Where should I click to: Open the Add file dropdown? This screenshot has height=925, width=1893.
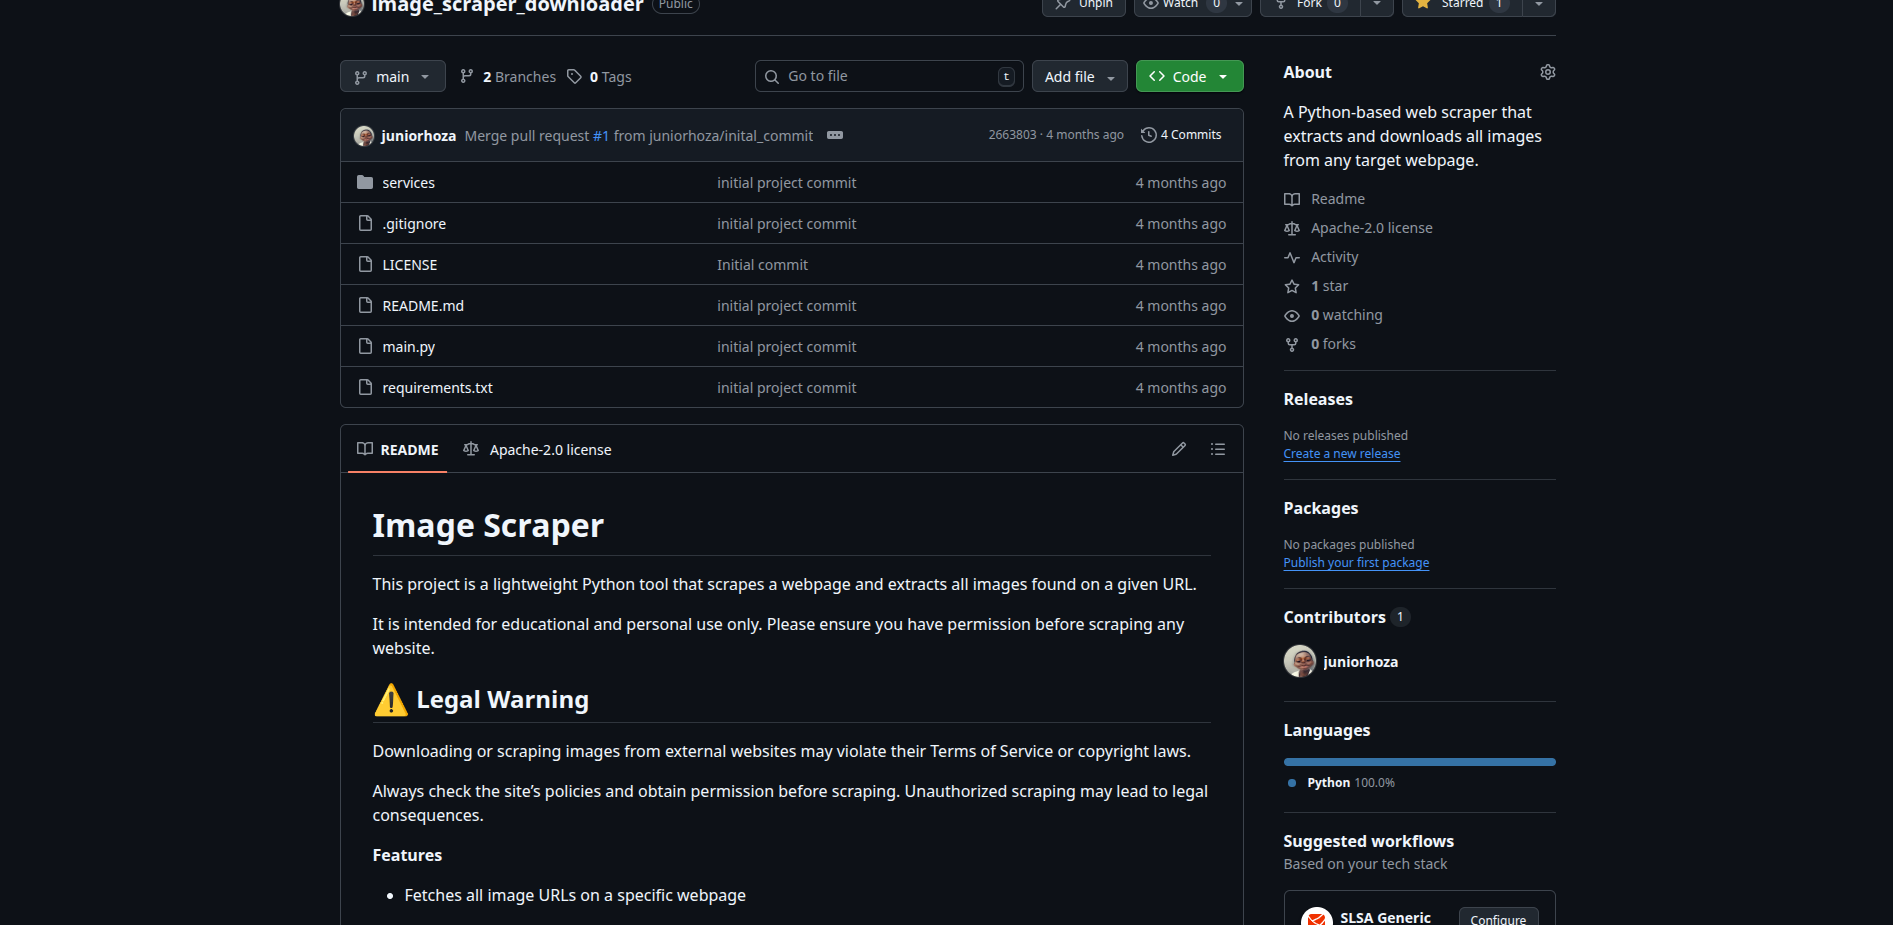(x=1079, y=76)
